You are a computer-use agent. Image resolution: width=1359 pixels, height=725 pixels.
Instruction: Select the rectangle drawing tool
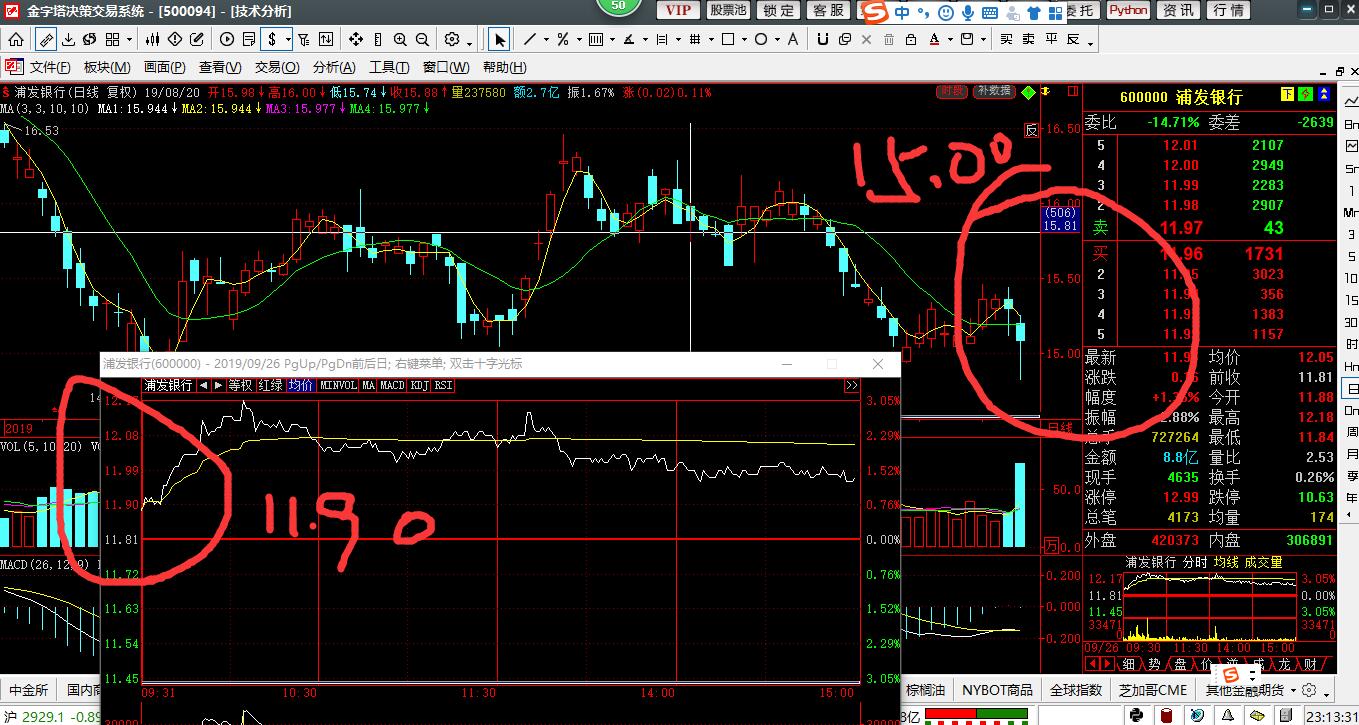pyautogui.click(x=727, y=39)
